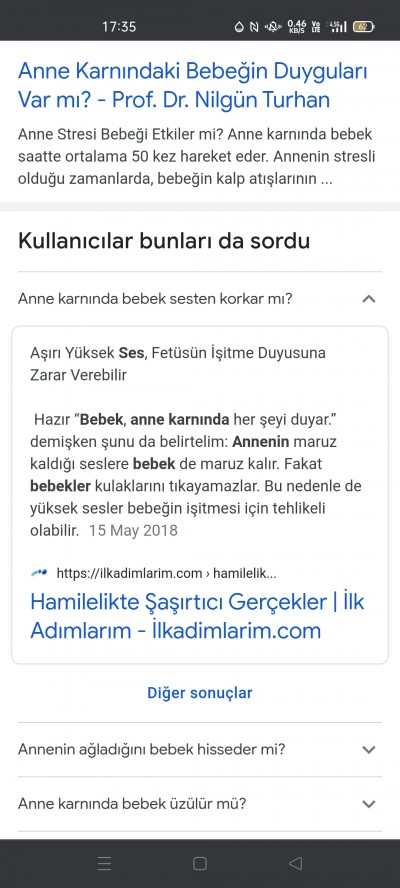400x888 pixels.
Task: Tap the 'Aşırı Yüksek Ses' answer snippet text
Action: pos(178,364)
